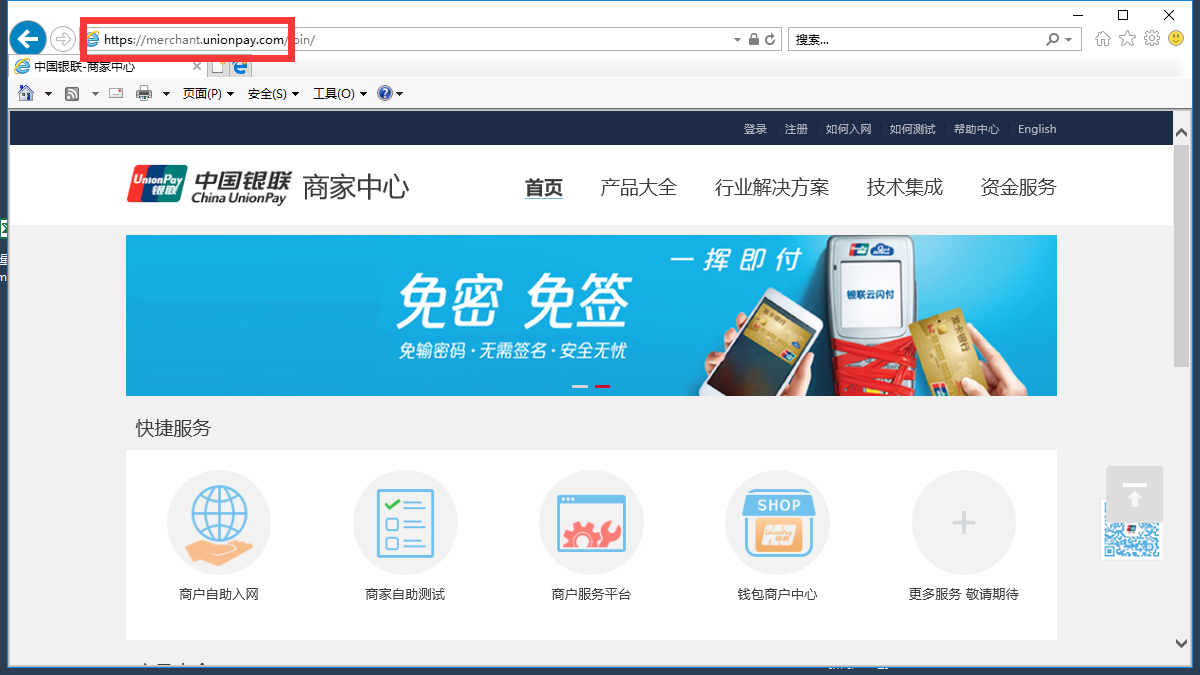Expand the Home button dropdown arrow
Screen dimensions: 1200x675
coord(48,94)
